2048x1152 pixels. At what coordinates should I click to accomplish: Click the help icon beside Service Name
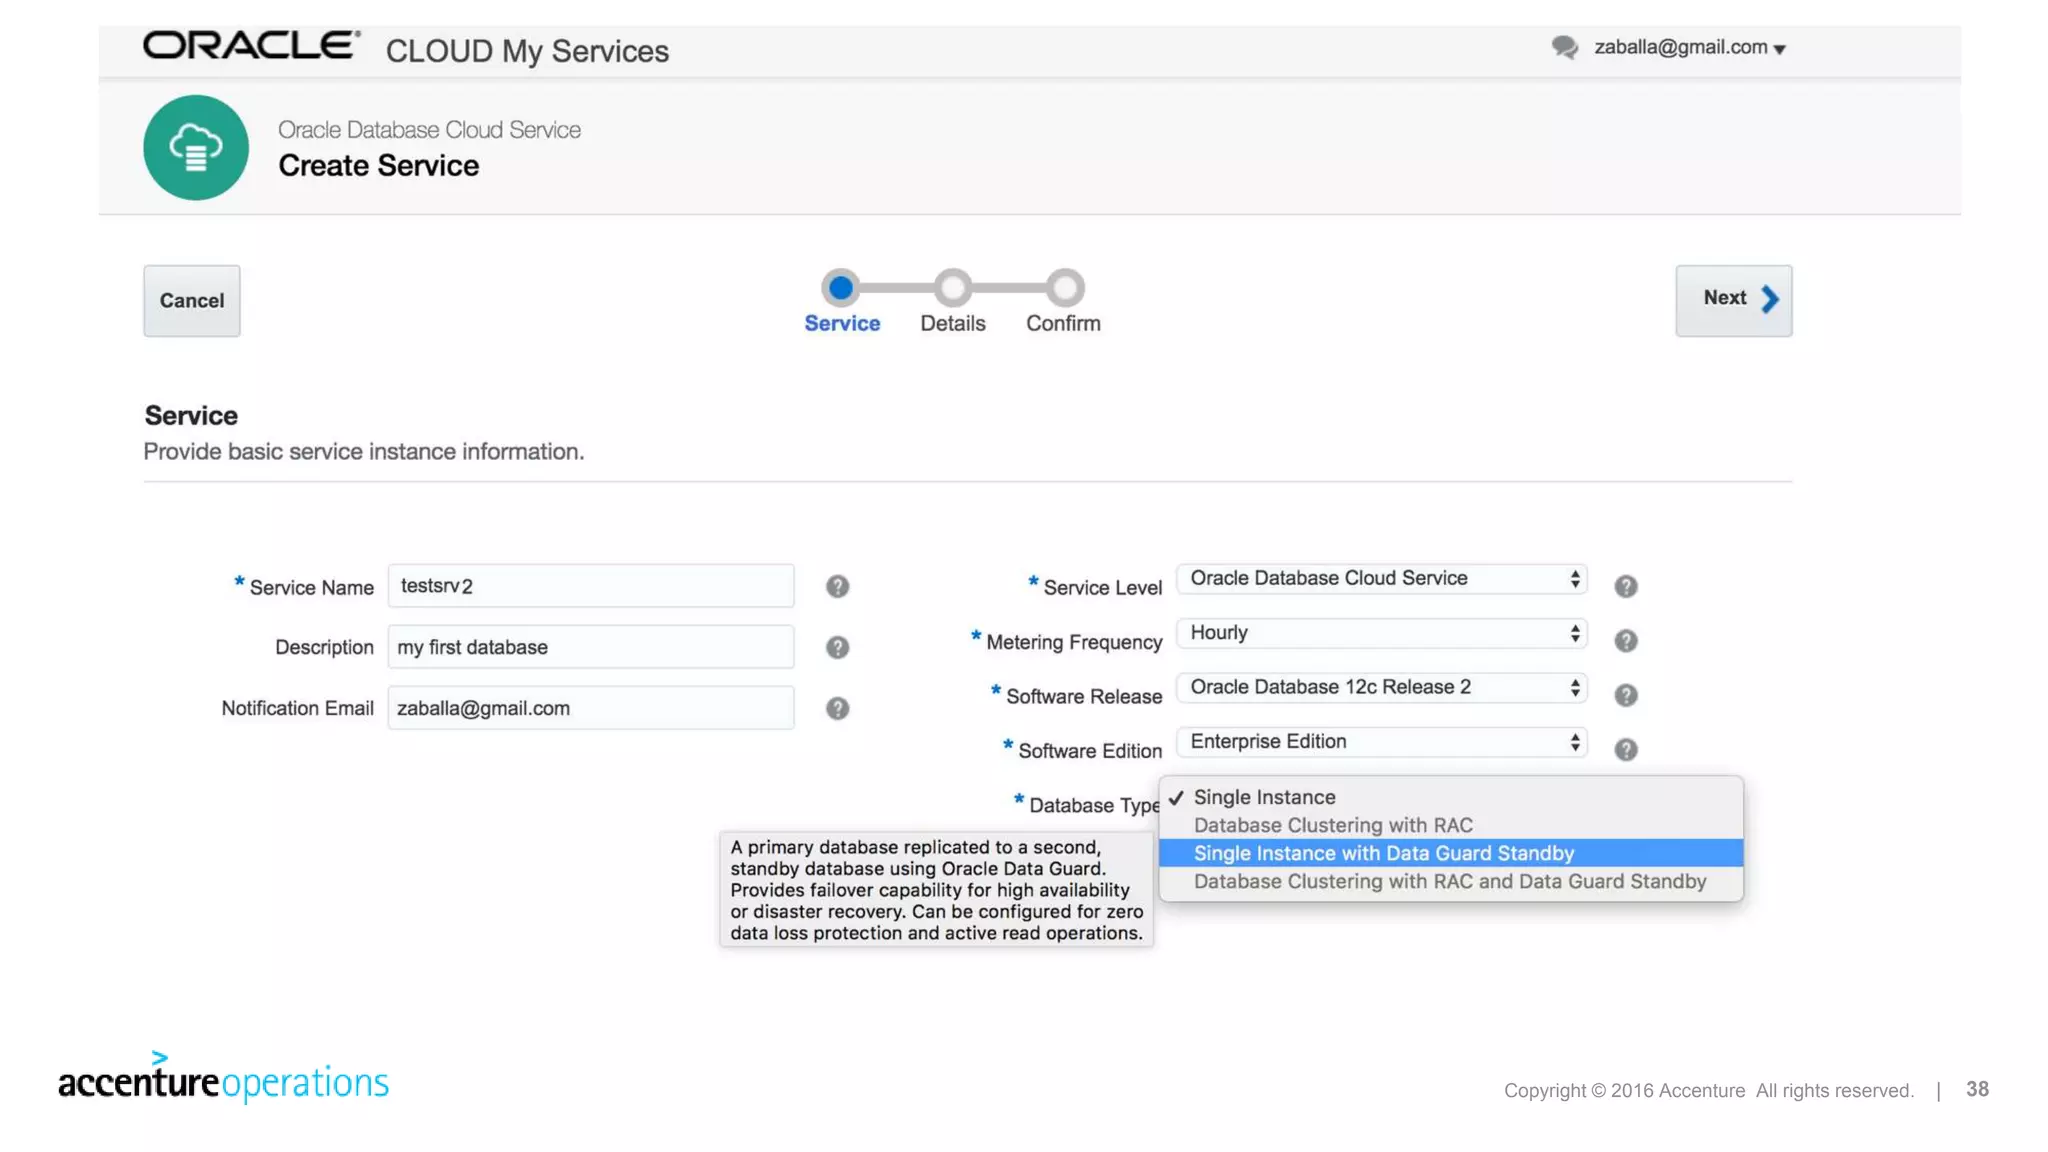[837, 586]
